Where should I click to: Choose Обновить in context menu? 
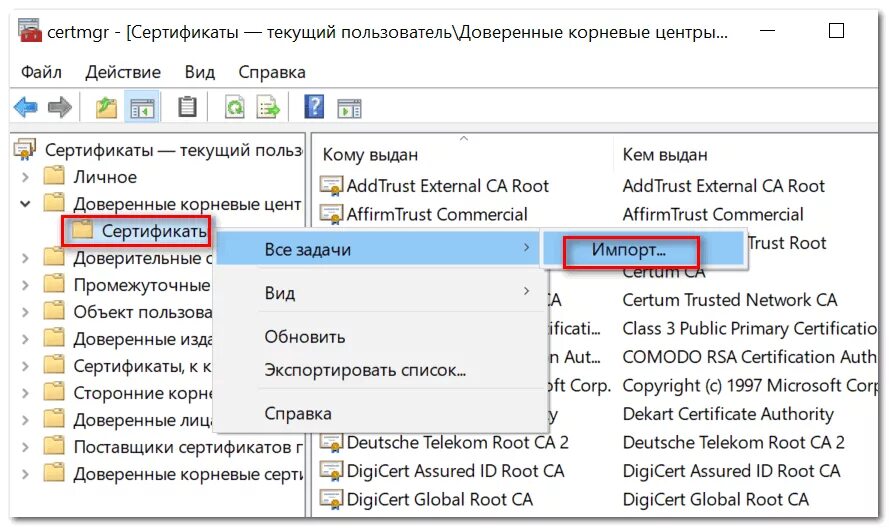click(378, 337)
